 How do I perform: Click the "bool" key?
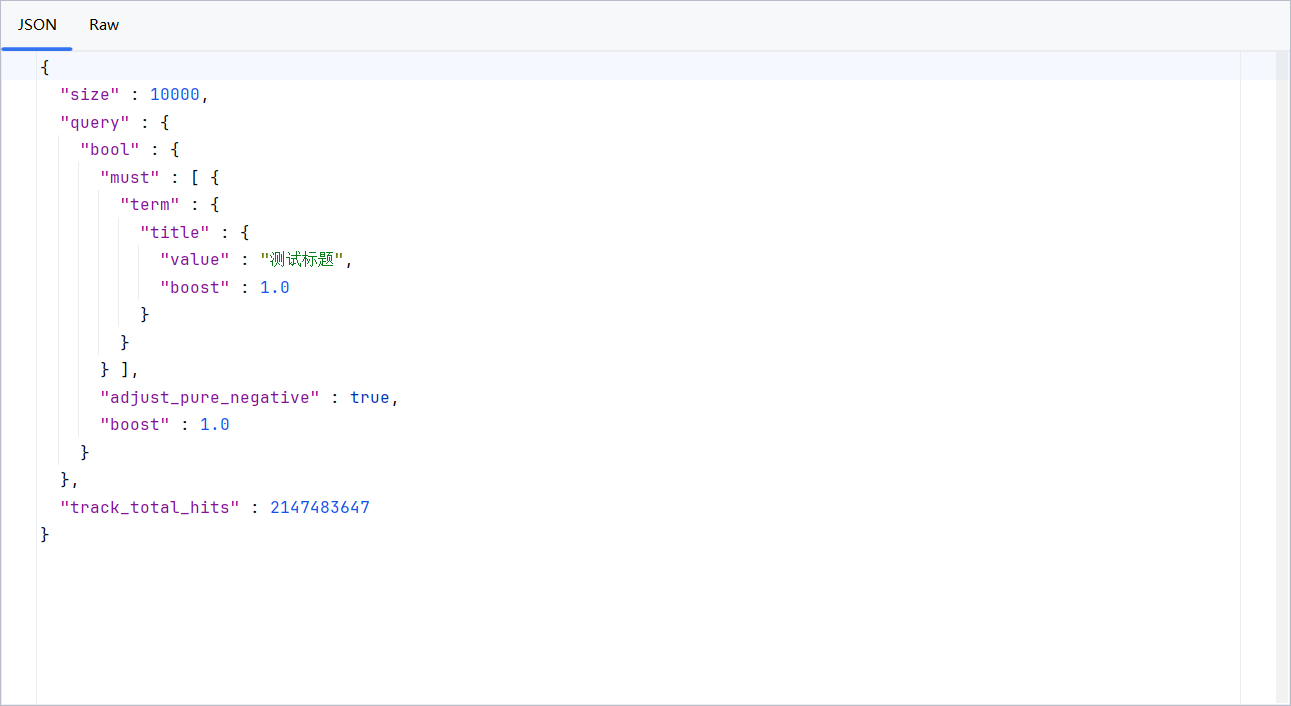(x=110, y=150)
